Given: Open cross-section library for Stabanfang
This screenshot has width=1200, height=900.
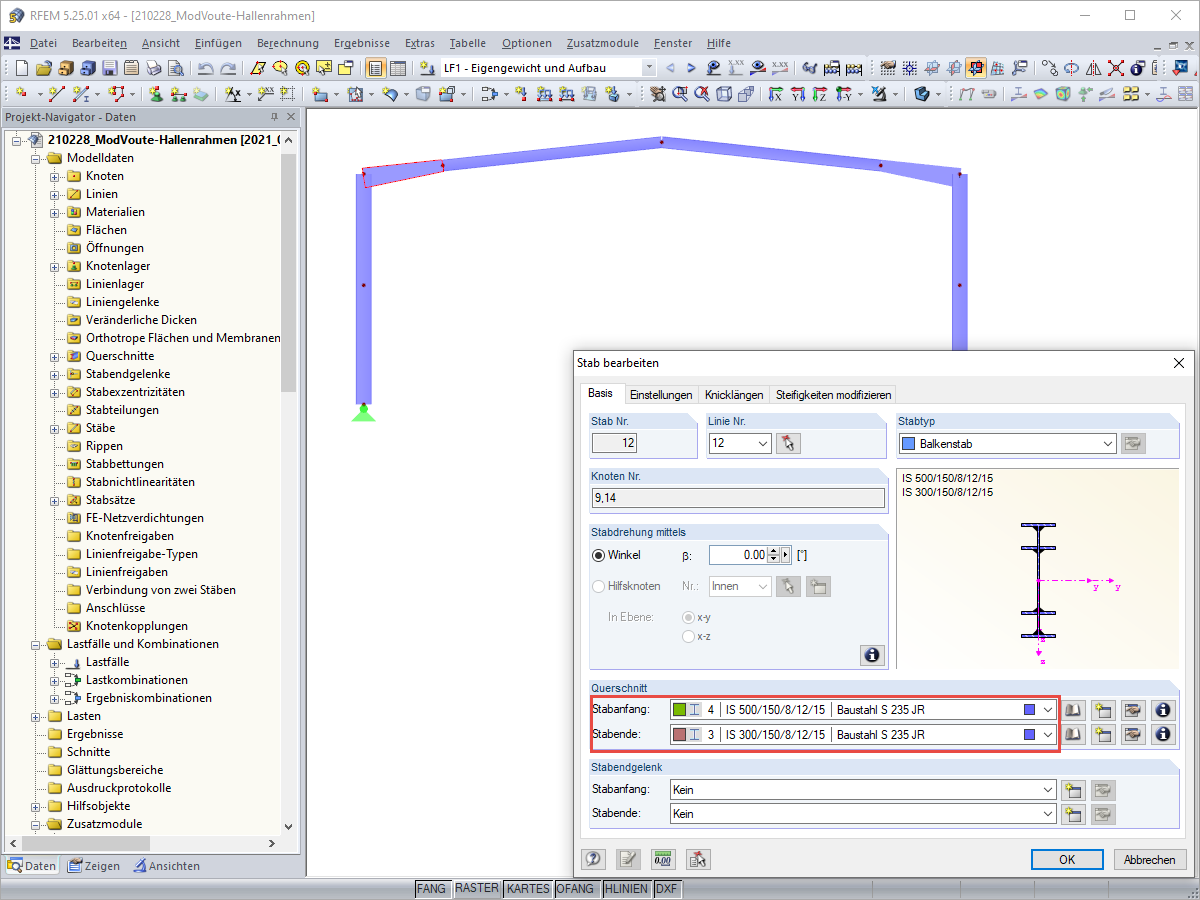Looking at the screenshot, I should (x=1073, y=710).
